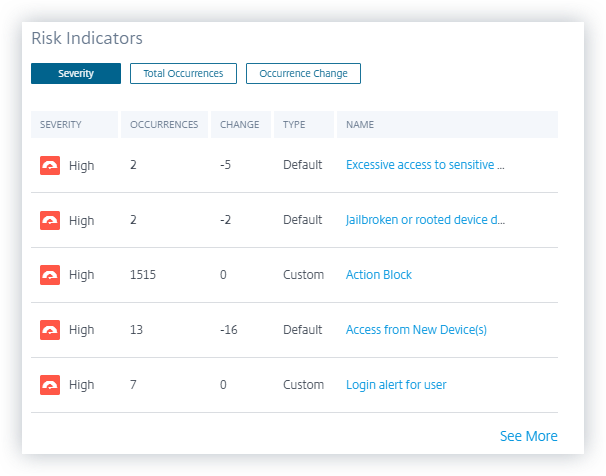Sort by the OCCURRENCES column header
The image size is (606, 476).
pos(164,125)
